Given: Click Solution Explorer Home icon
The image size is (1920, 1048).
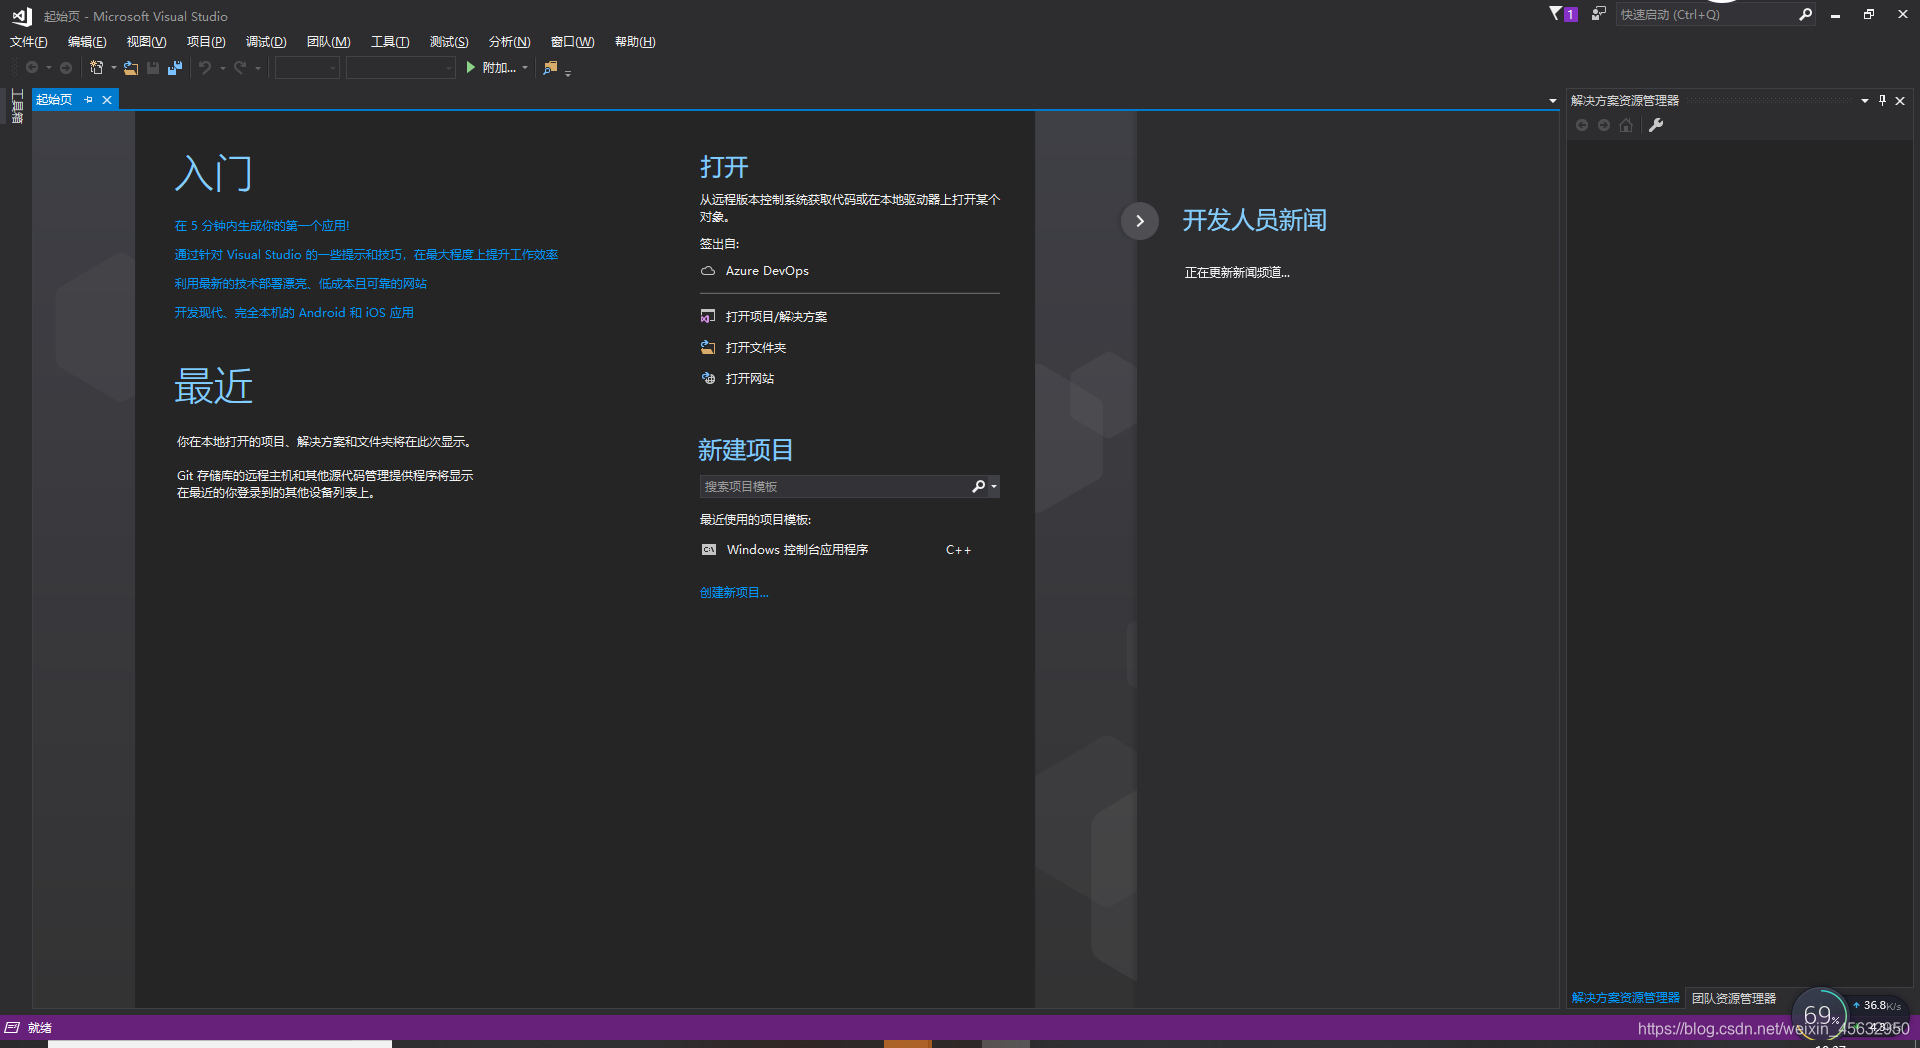Looking at the screenshot, I should [x=1626, y=125].
